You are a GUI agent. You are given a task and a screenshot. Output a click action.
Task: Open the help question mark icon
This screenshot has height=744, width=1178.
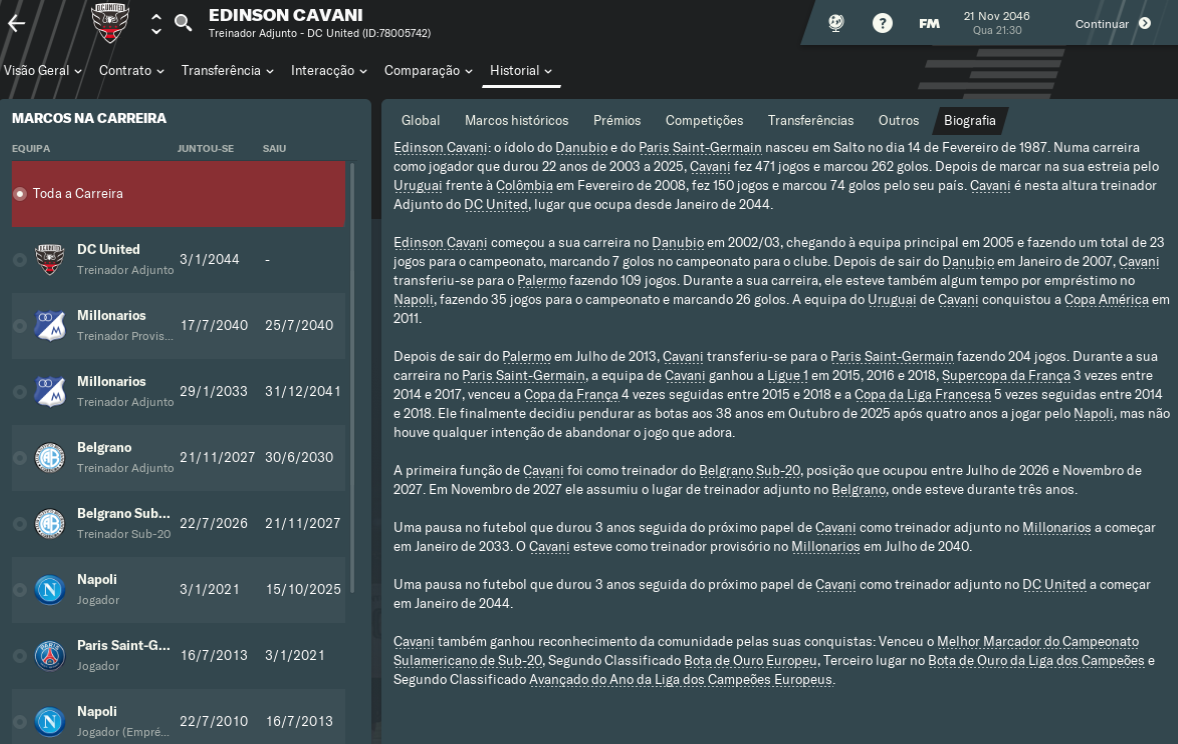click(882, 23)
